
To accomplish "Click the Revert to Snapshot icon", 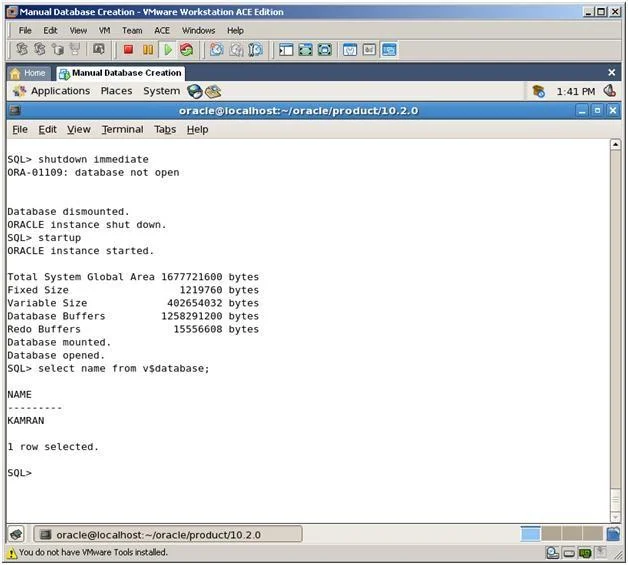I will 236,50.
